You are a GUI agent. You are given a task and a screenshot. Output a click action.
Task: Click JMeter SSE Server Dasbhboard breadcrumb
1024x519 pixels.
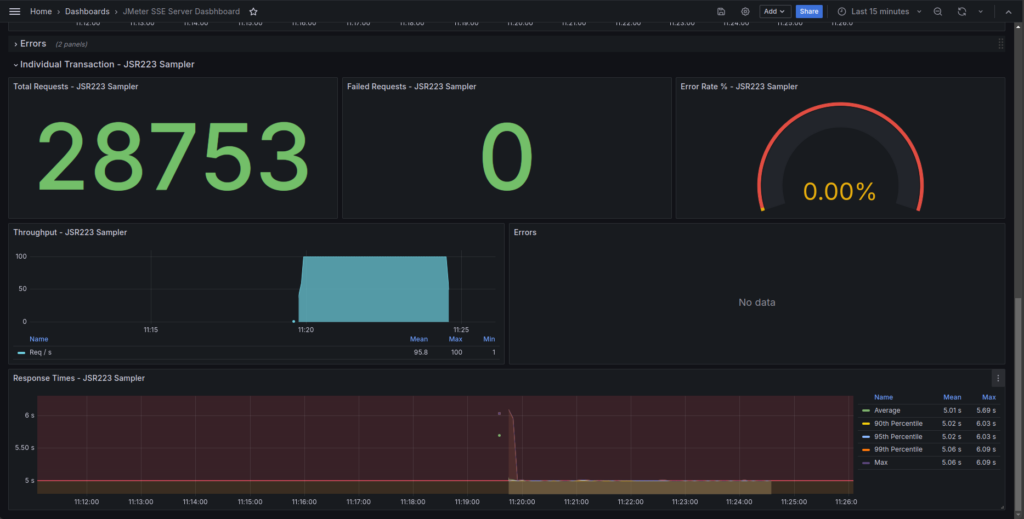point(181,12)
